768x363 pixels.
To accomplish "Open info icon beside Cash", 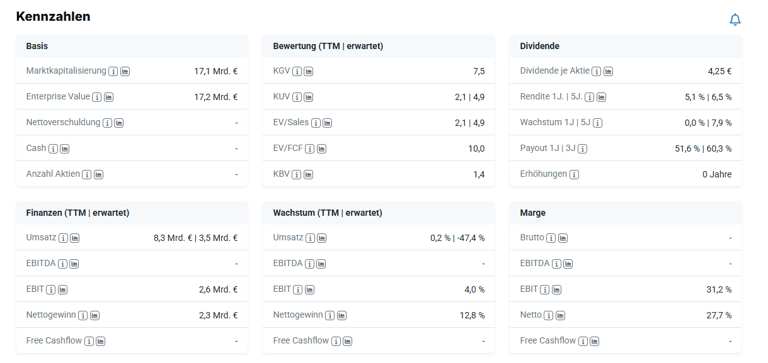I will tap(53, 148).
